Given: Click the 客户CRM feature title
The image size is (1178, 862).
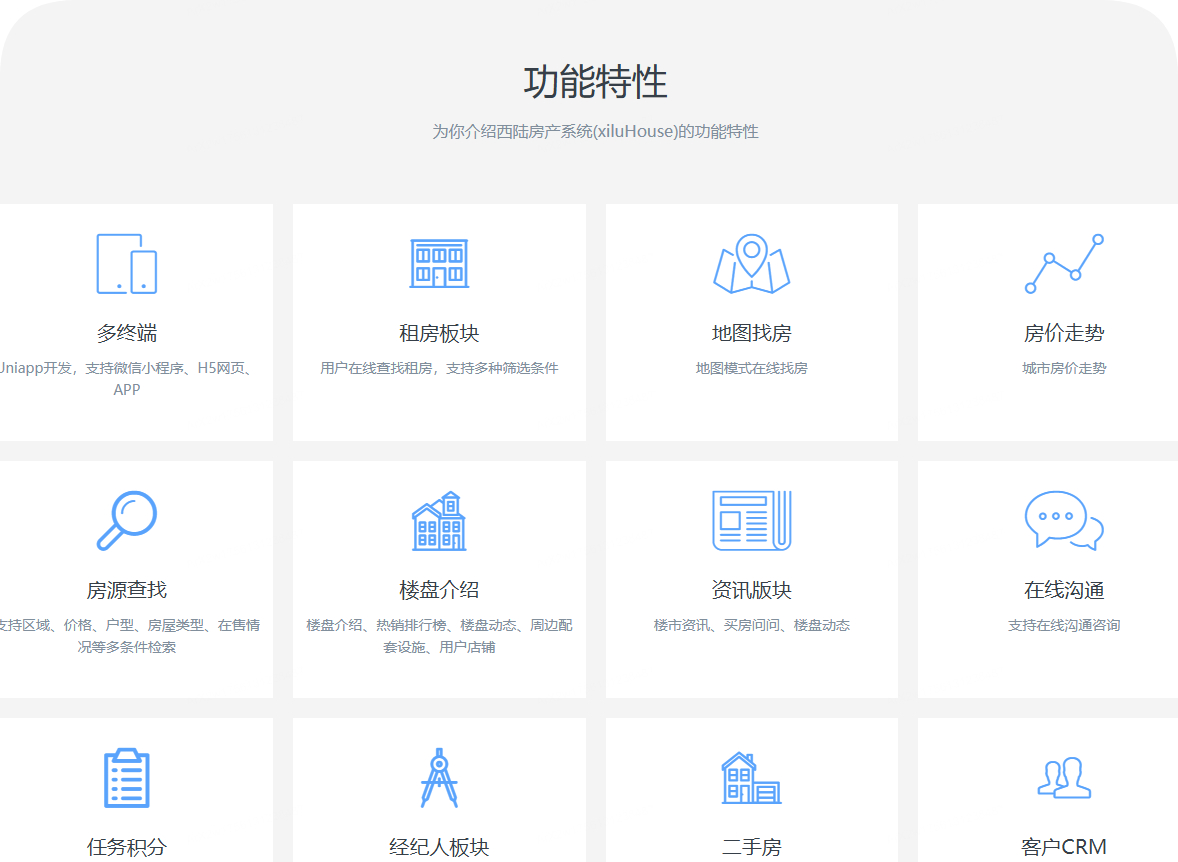Looking at the screenshot, I should pyautogui.click(x=1063, y=846).
